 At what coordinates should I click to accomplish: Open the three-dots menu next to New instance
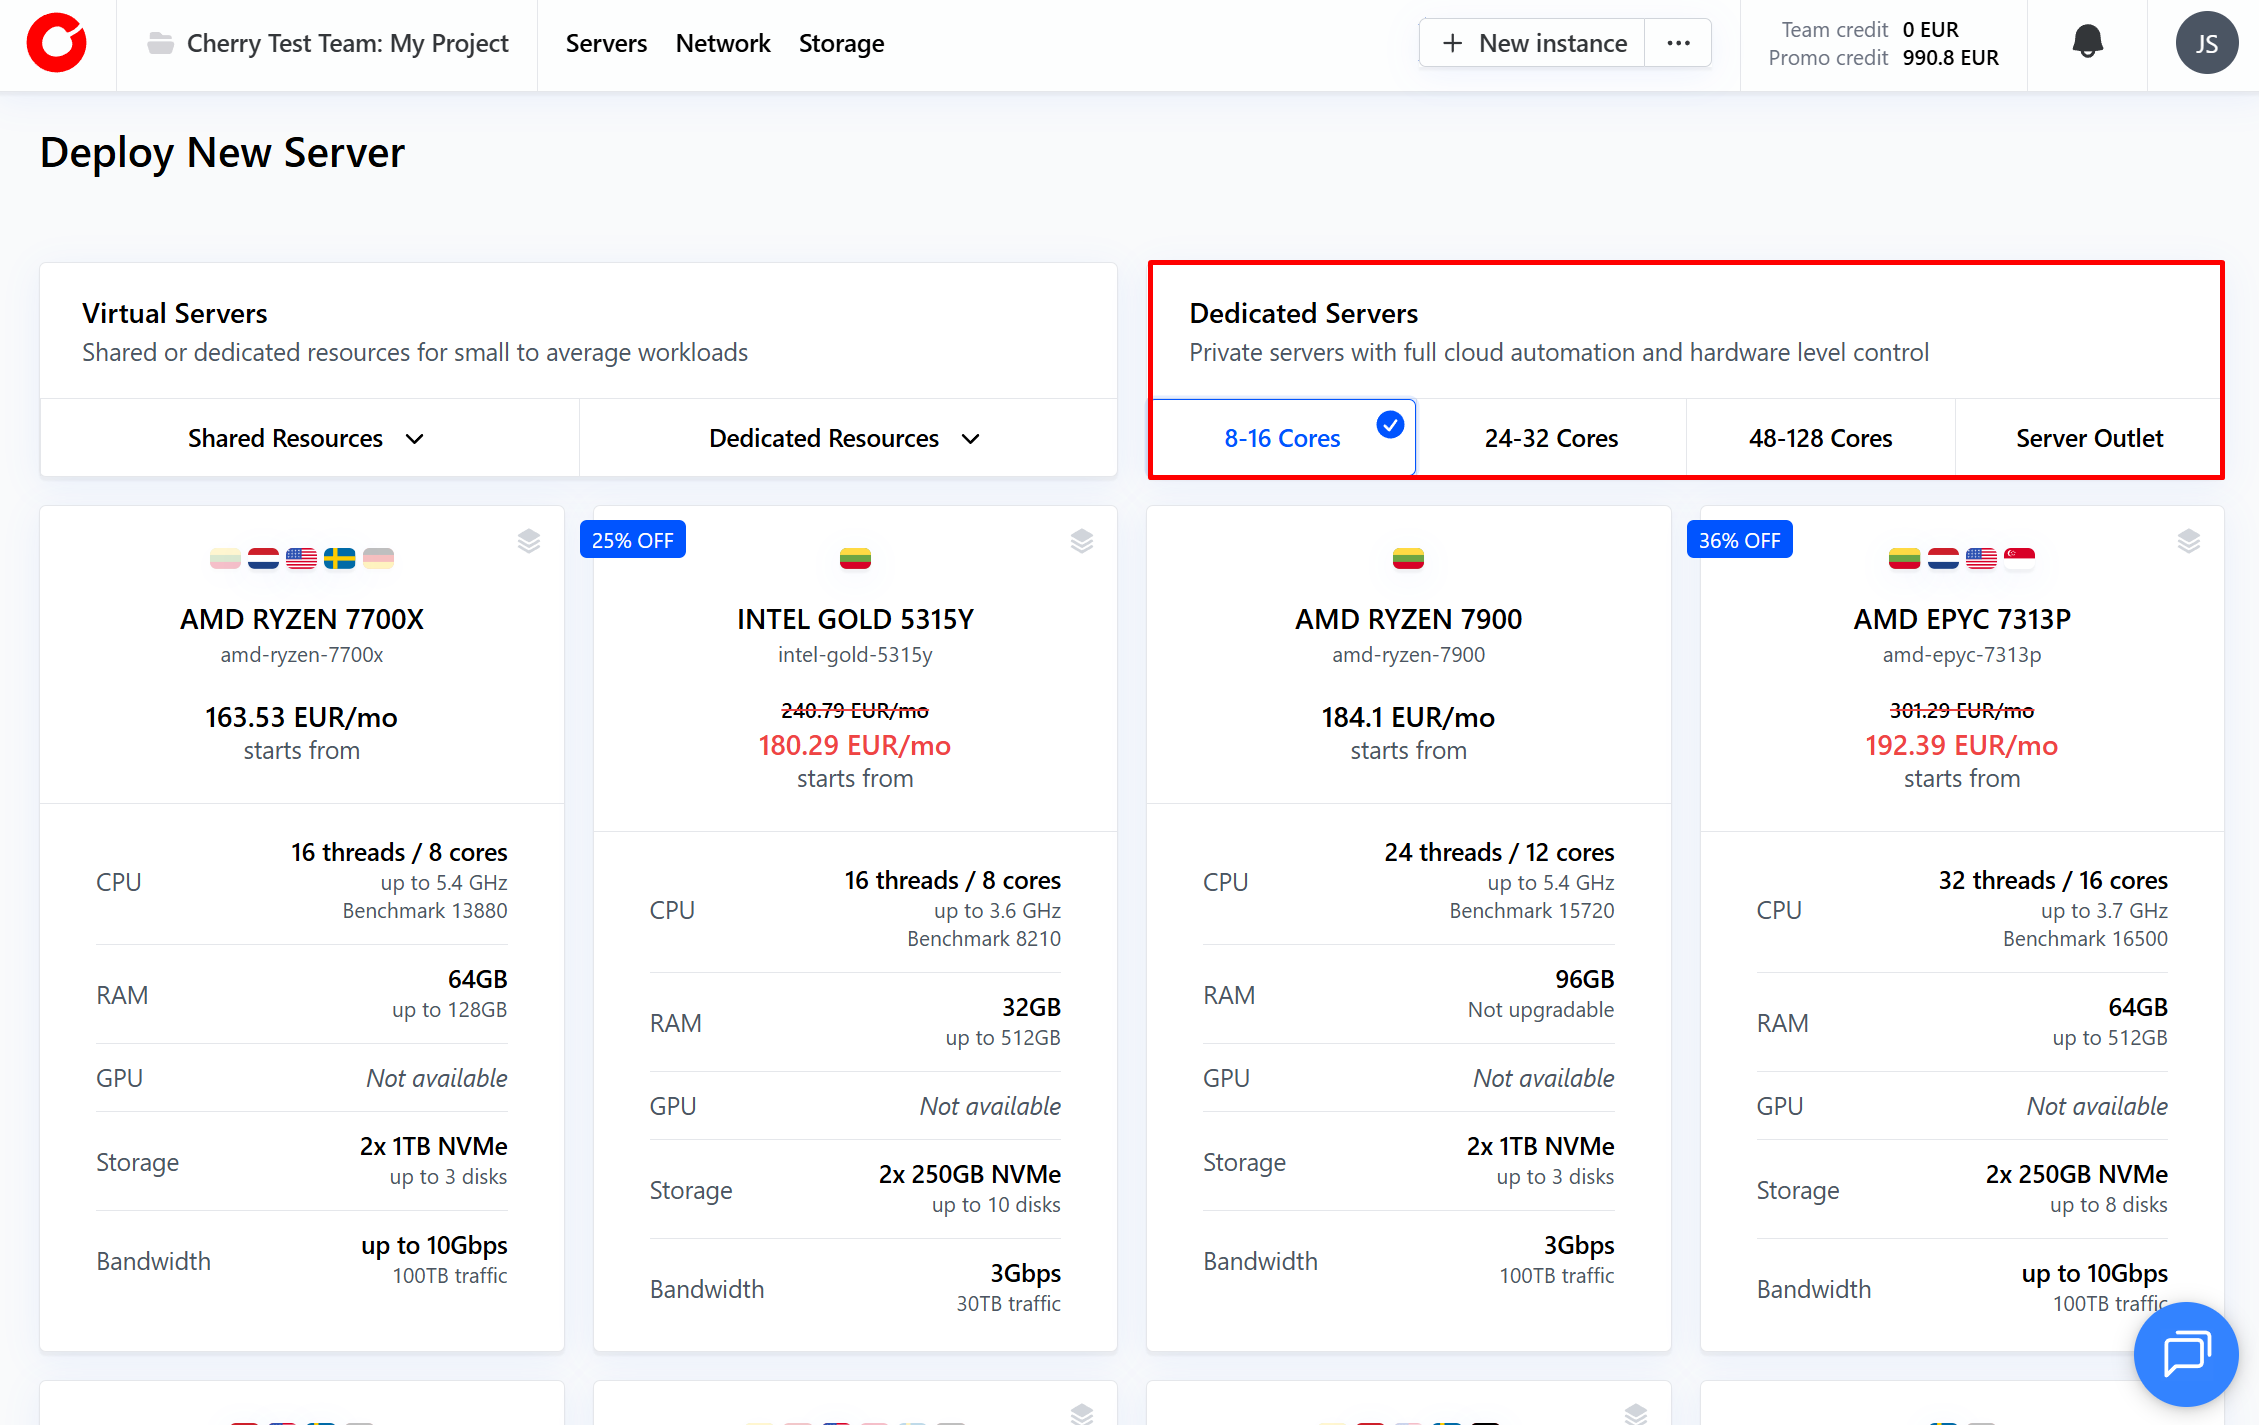[1679, 43]
